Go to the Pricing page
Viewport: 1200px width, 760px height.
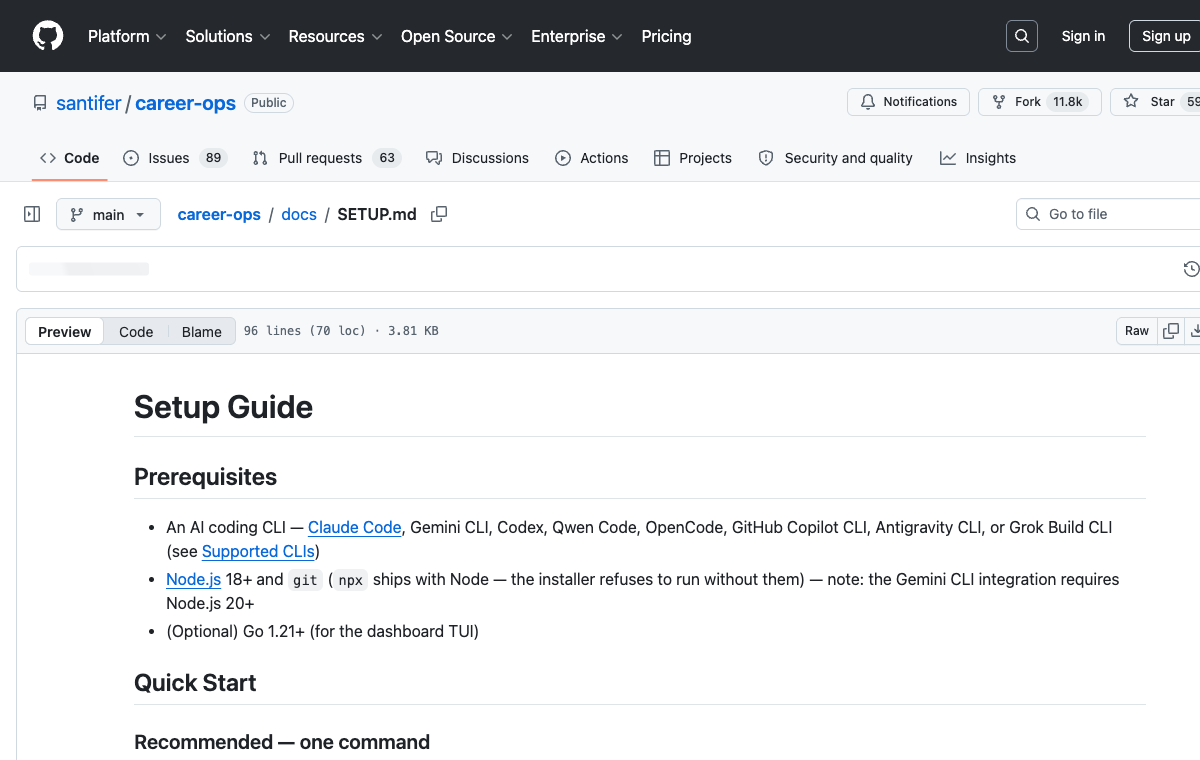(x=666, y=36)
